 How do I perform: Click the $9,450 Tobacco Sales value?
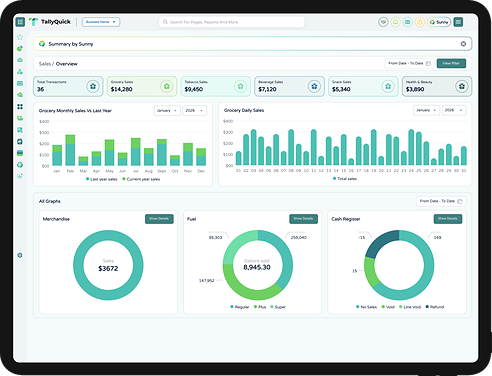[x=194, y=89]
